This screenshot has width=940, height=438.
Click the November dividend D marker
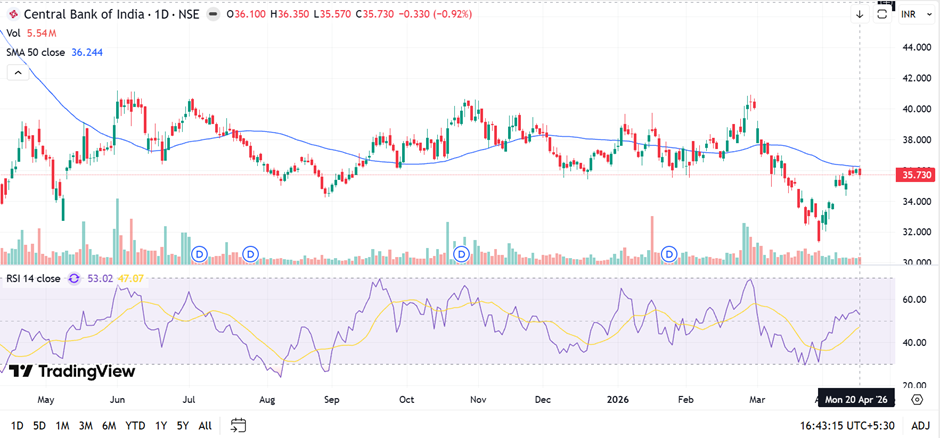(461, 254)
